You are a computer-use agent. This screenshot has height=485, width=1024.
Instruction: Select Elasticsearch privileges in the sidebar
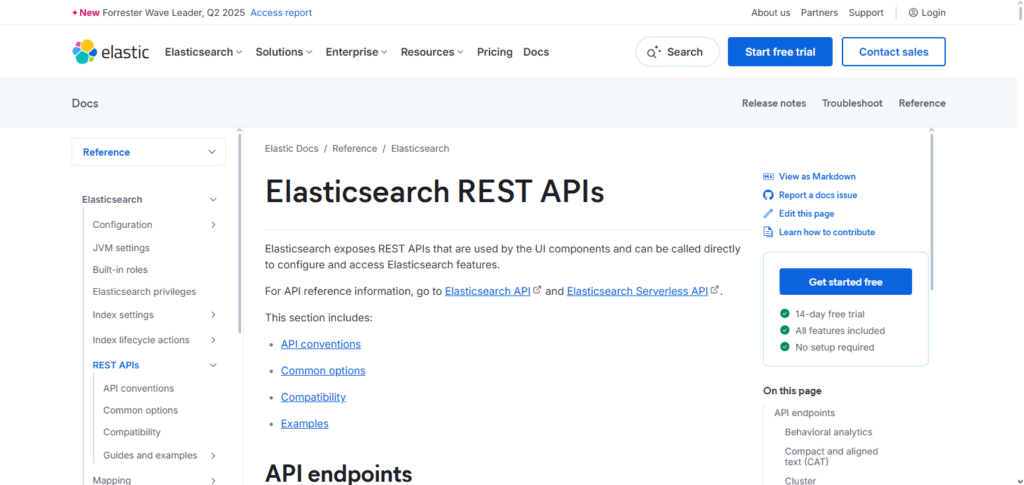[144, 292]
